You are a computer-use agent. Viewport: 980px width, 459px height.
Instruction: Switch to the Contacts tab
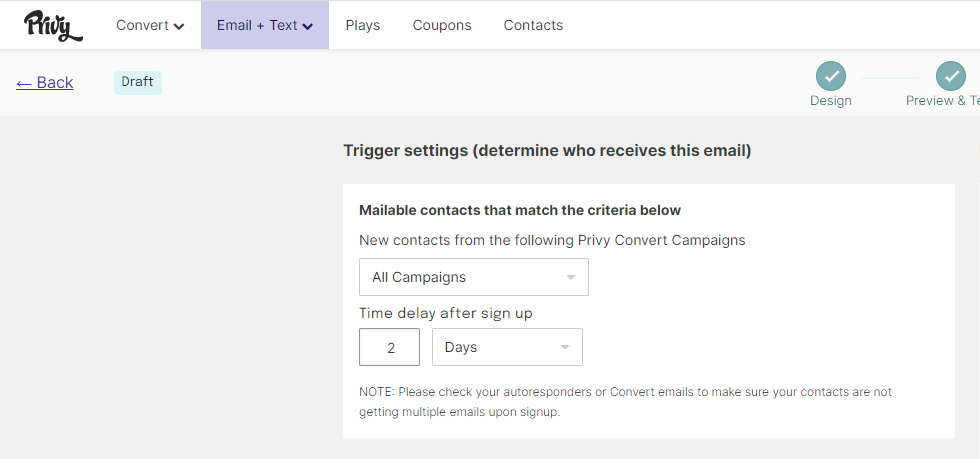click(533, 25)
